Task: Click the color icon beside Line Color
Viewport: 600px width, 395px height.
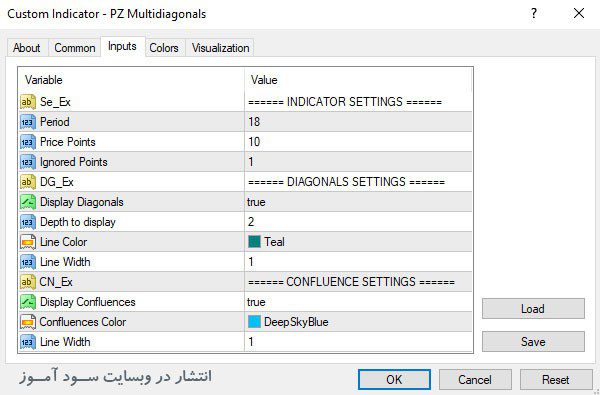Action: tap(28, 242)
